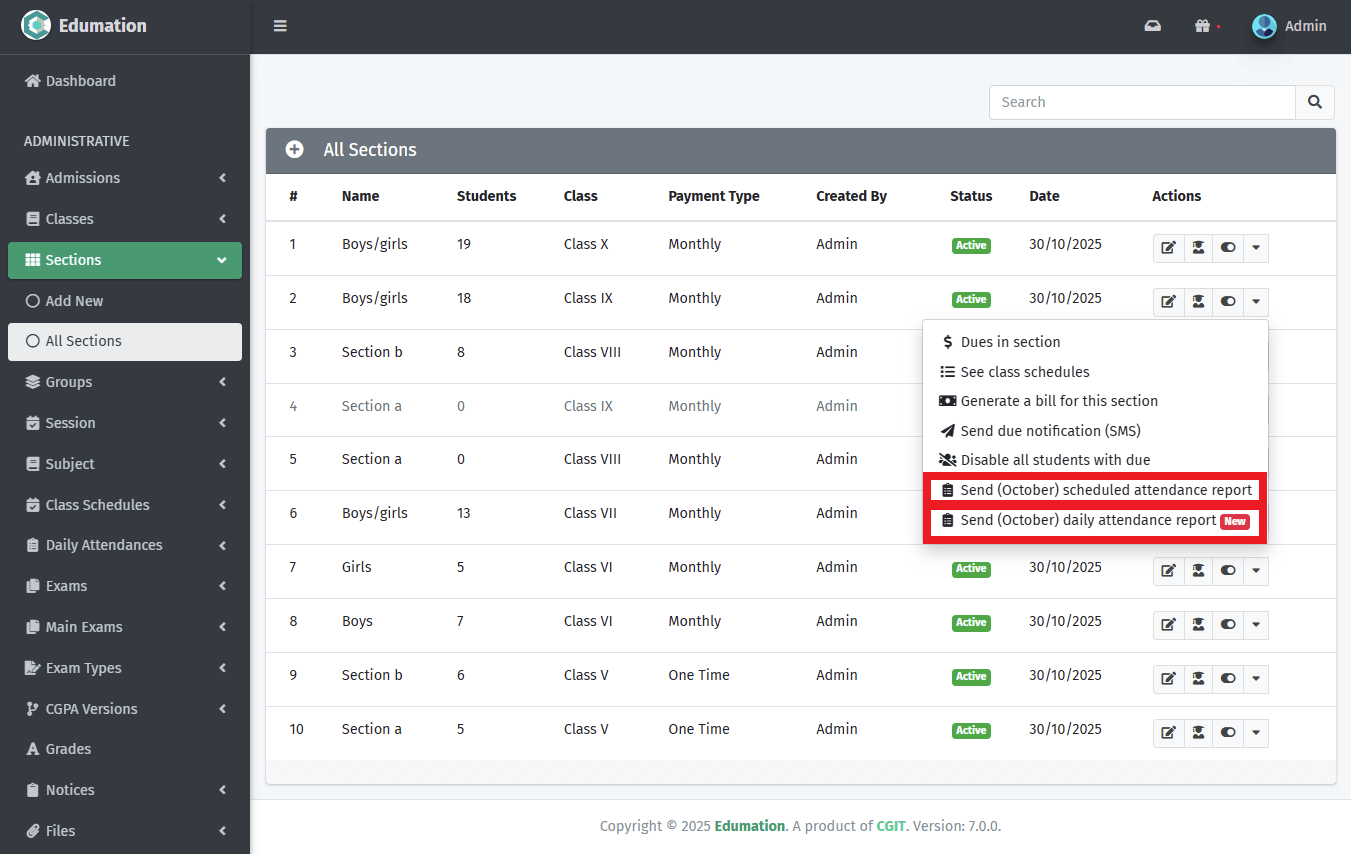Open the inbox tray icon in header
This screenshot has width=1351, height=854.
point(1153,26)
